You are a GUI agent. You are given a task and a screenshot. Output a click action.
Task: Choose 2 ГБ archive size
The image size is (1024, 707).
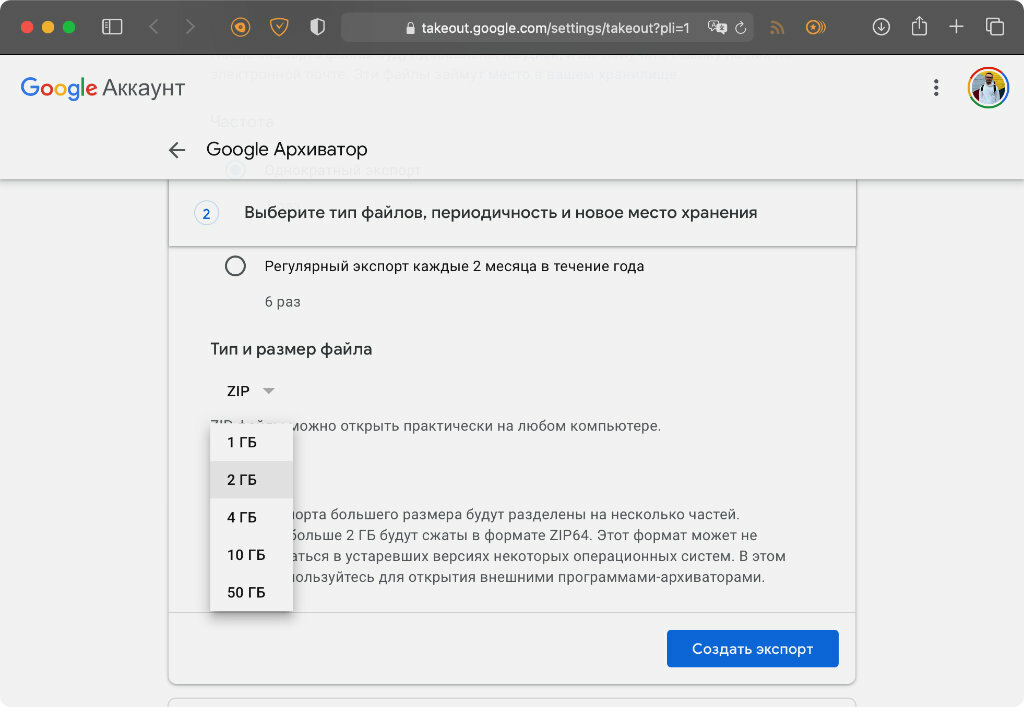click(x=251, y=480)
